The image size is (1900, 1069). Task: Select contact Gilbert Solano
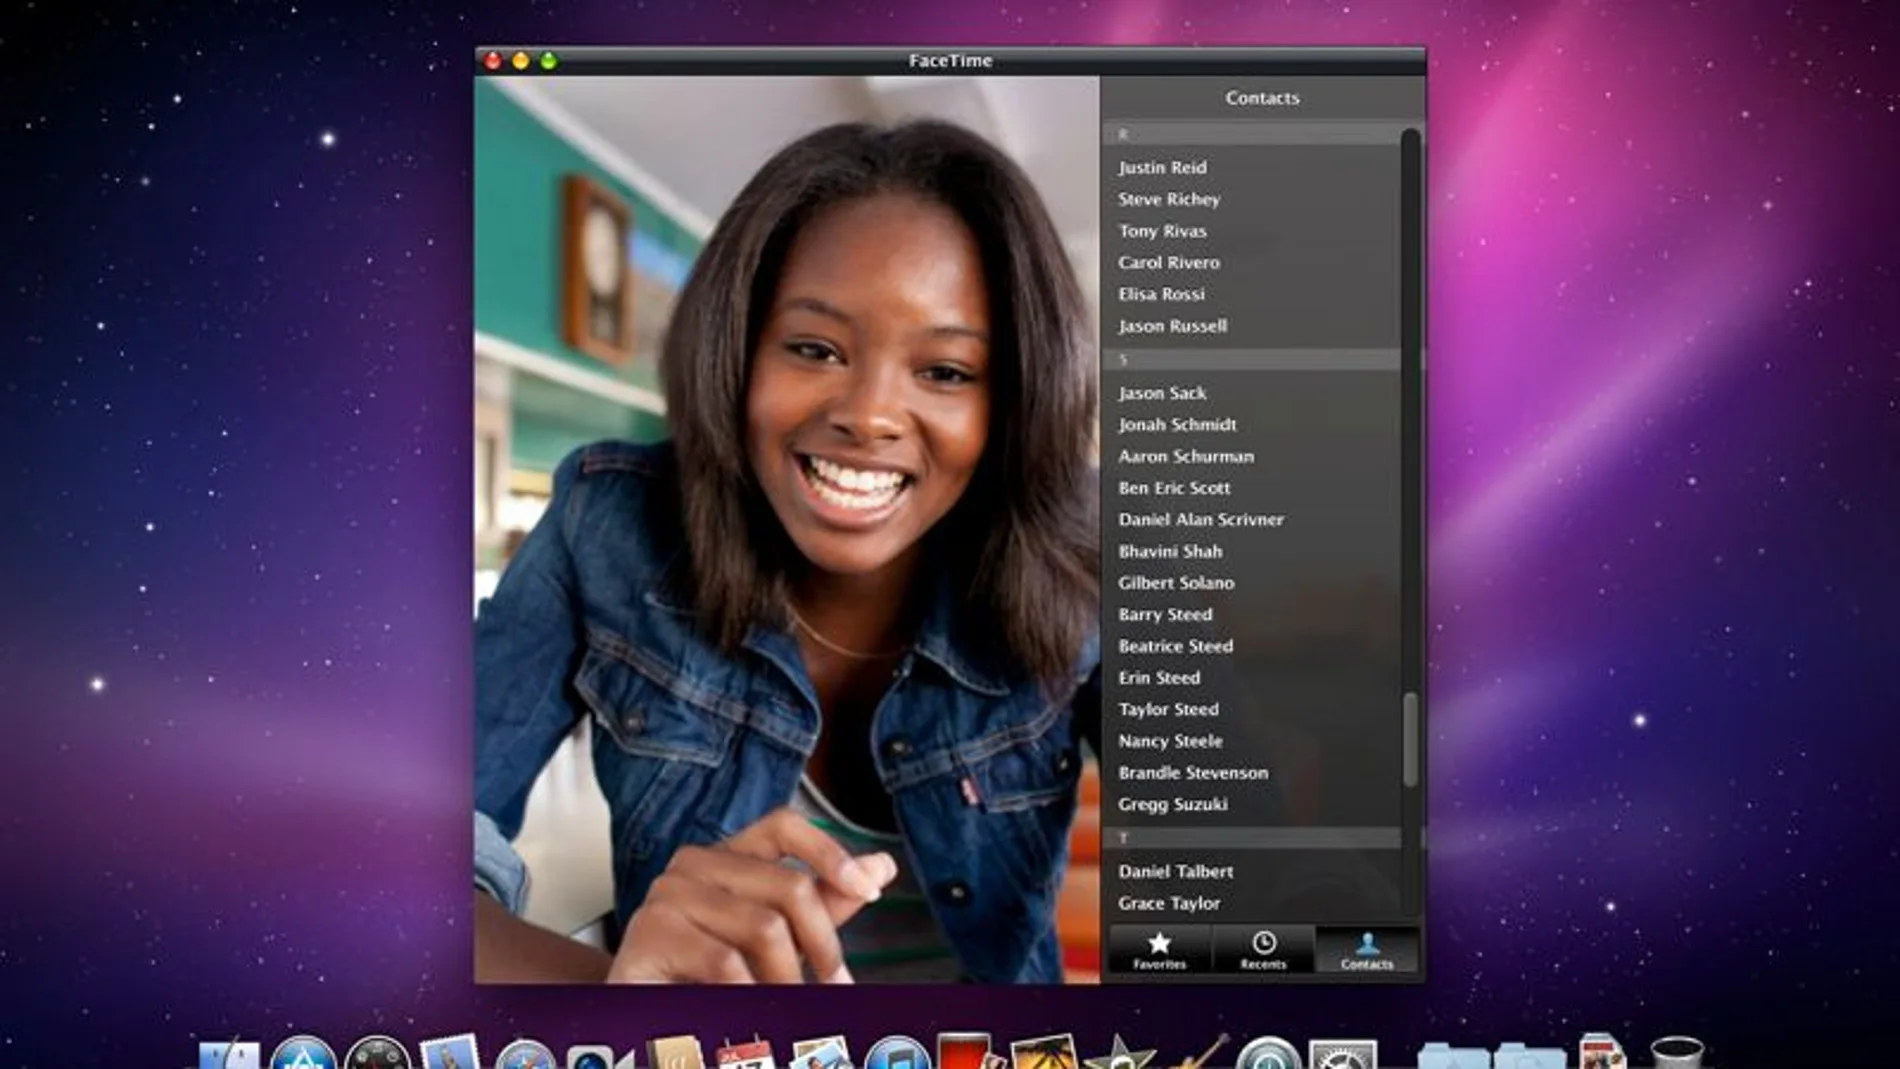tap(1176, 583)
